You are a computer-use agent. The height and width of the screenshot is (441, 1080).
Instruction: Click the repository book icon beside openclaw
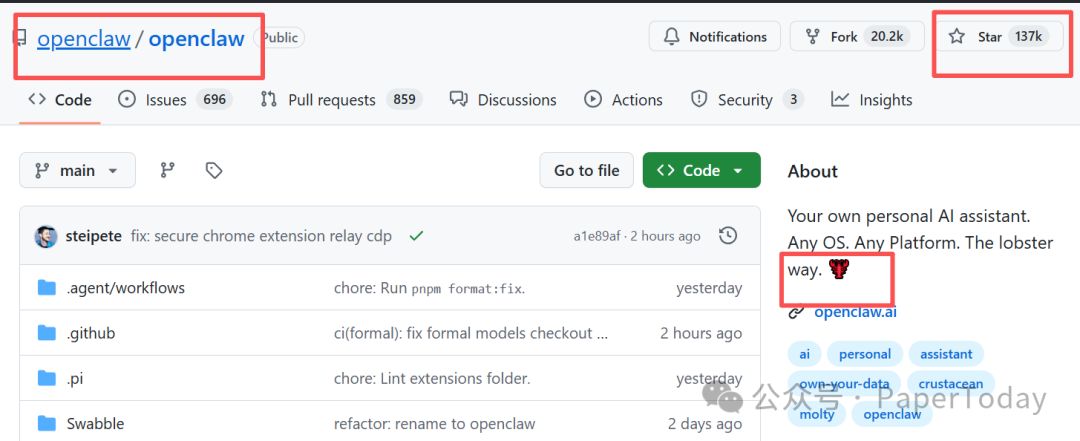point(21,38)
